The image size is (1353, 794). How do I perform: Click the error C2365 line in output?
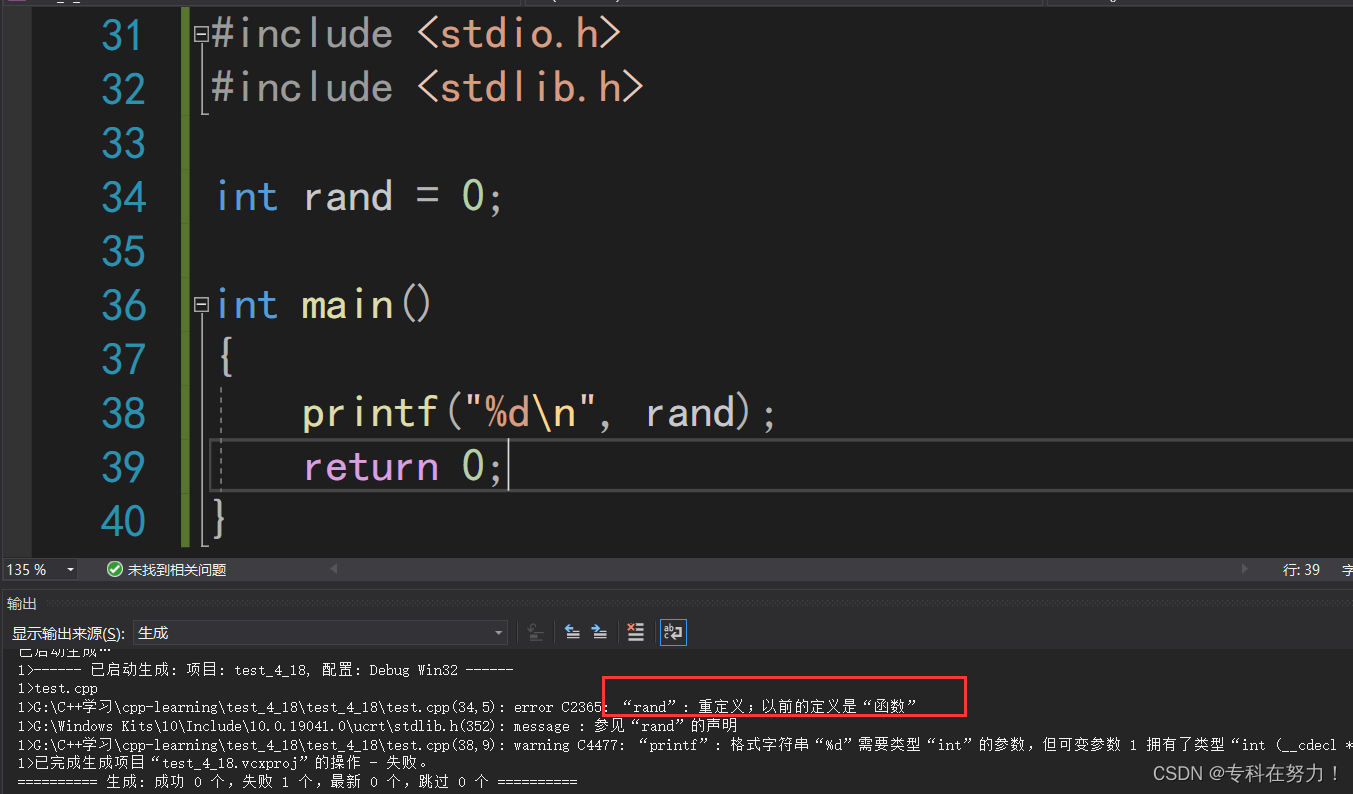tap(467, 707)
